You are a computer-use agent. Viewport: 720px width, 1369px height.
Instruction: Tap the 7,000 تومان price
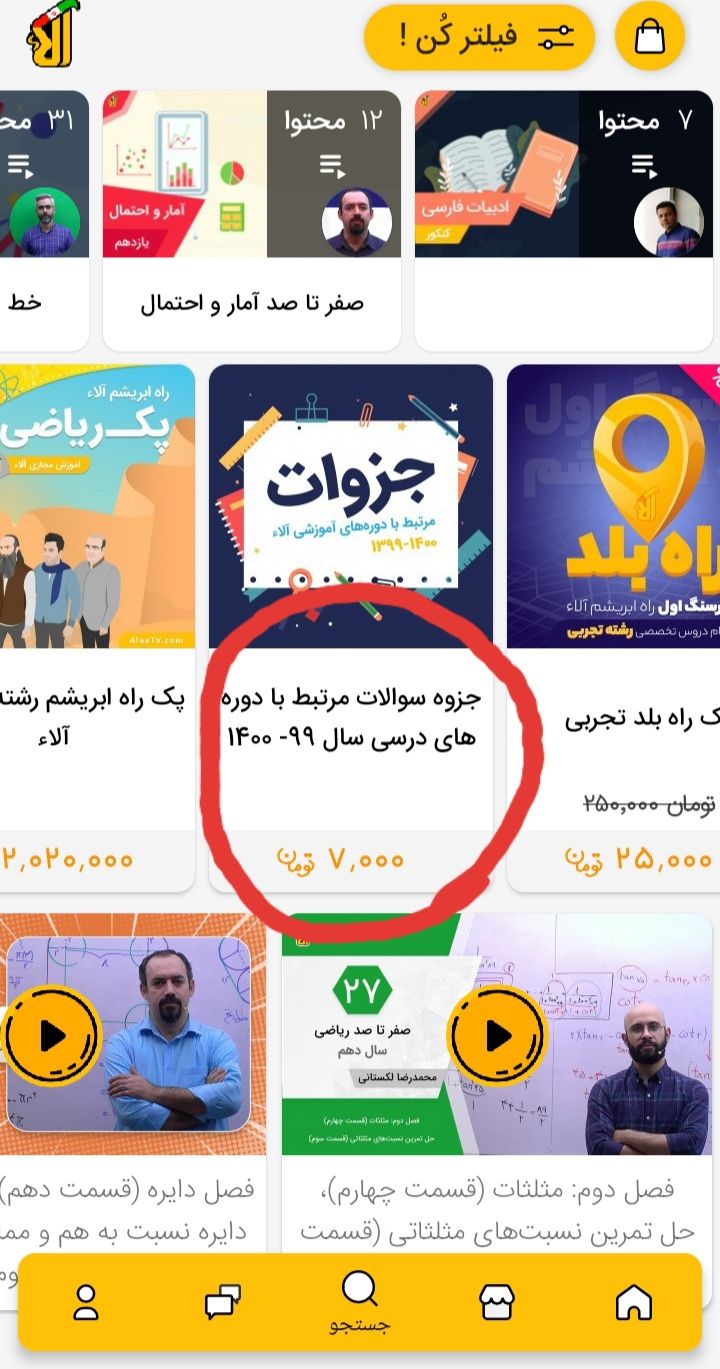(x=340, y=859)
